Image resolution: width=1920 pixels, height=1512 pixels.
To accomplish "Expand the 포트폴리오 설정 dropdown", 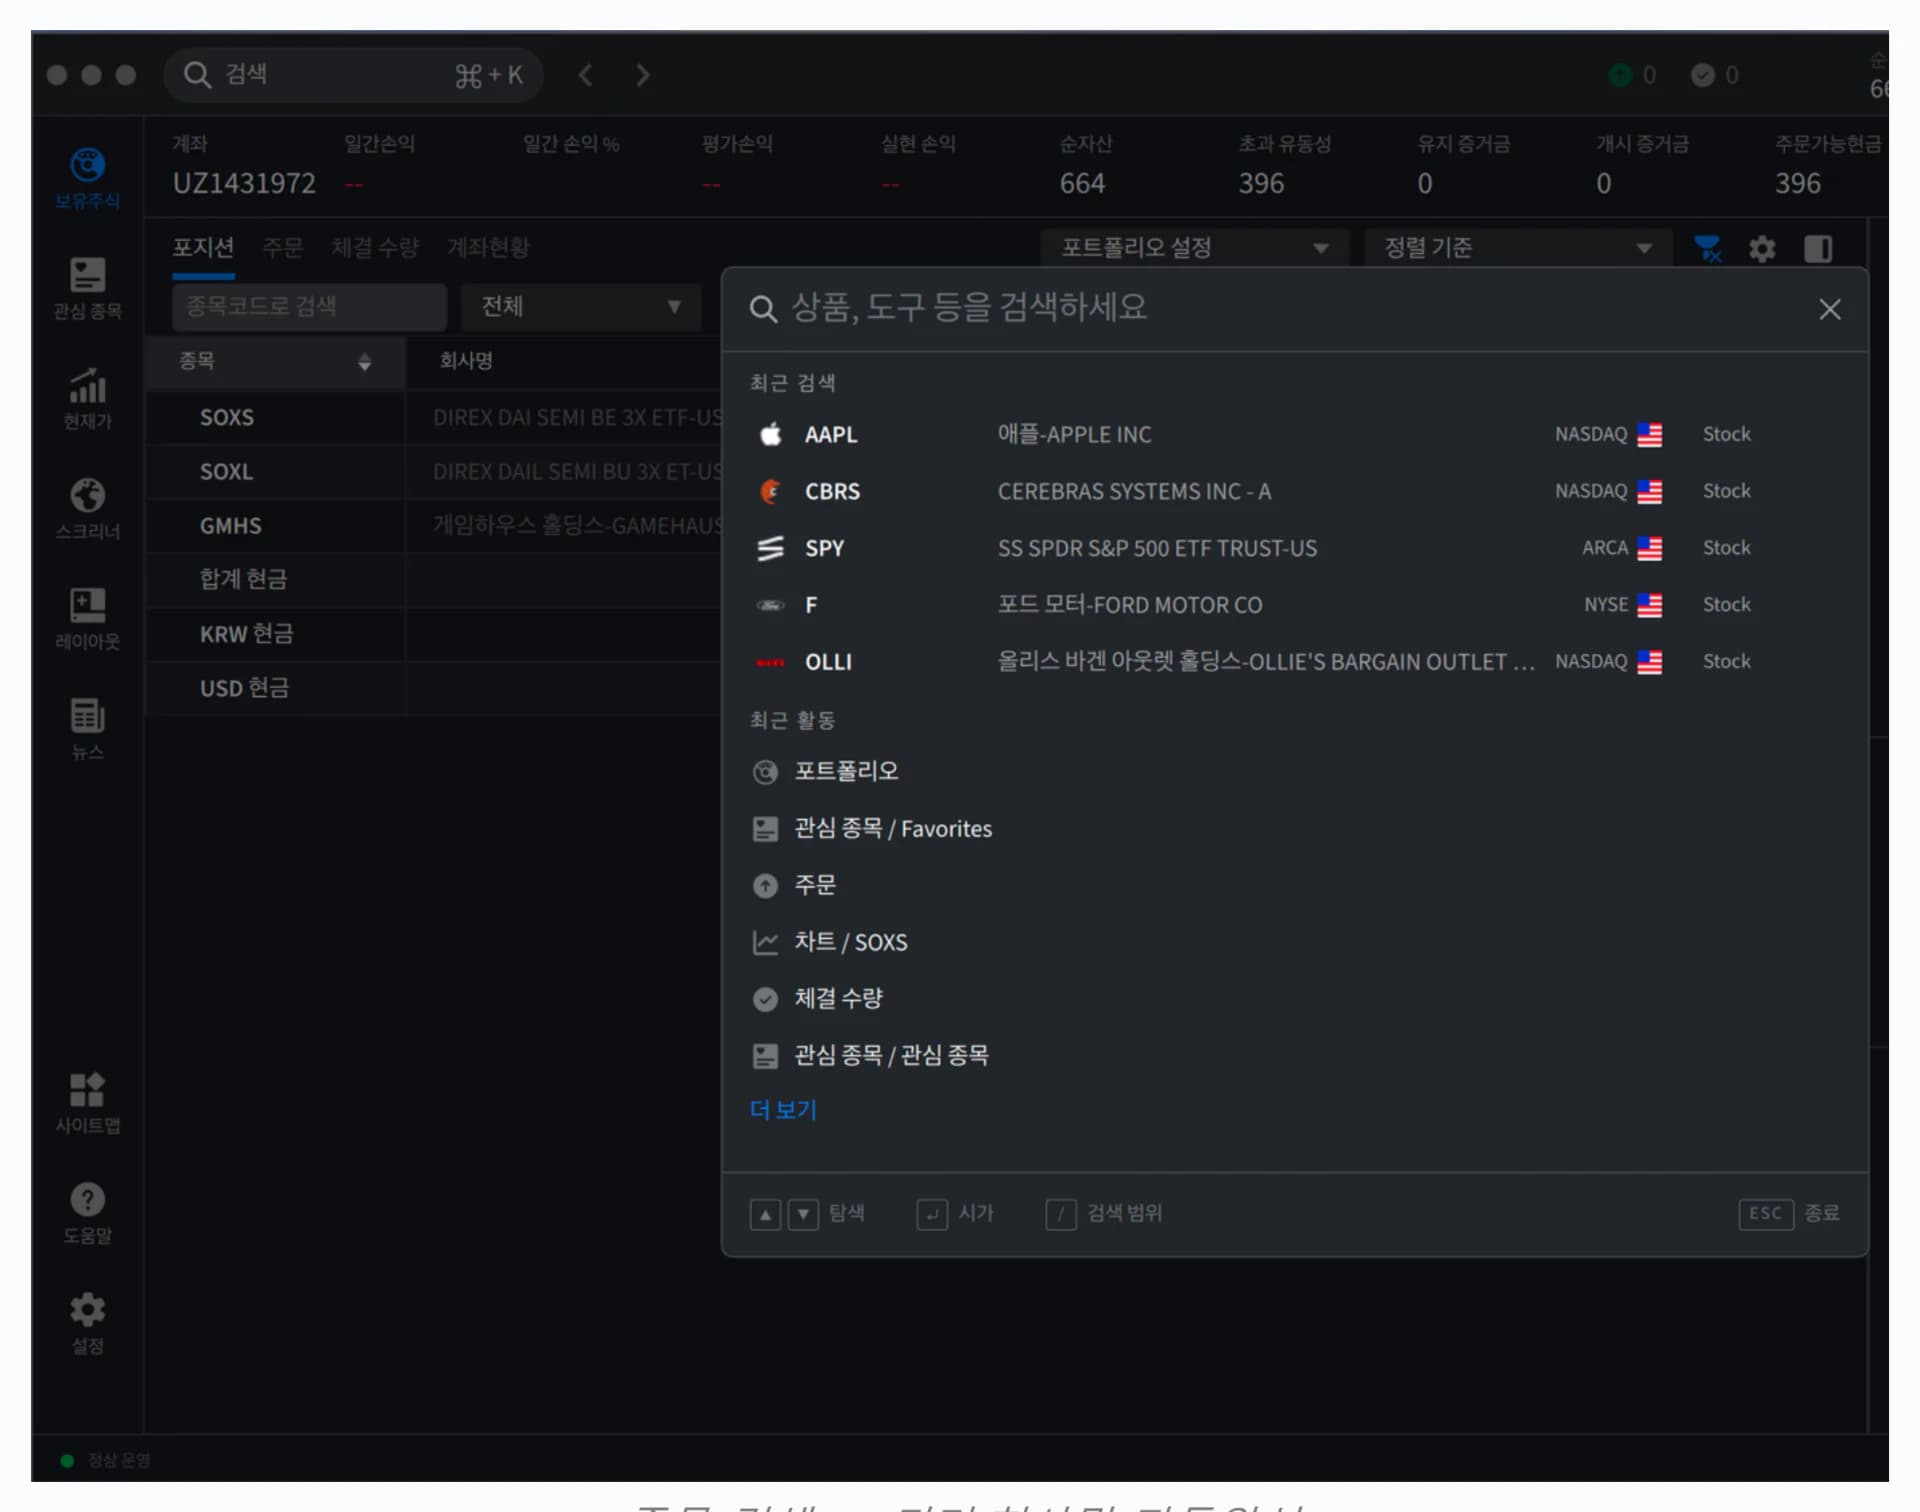I will [x=1194, y=248].
